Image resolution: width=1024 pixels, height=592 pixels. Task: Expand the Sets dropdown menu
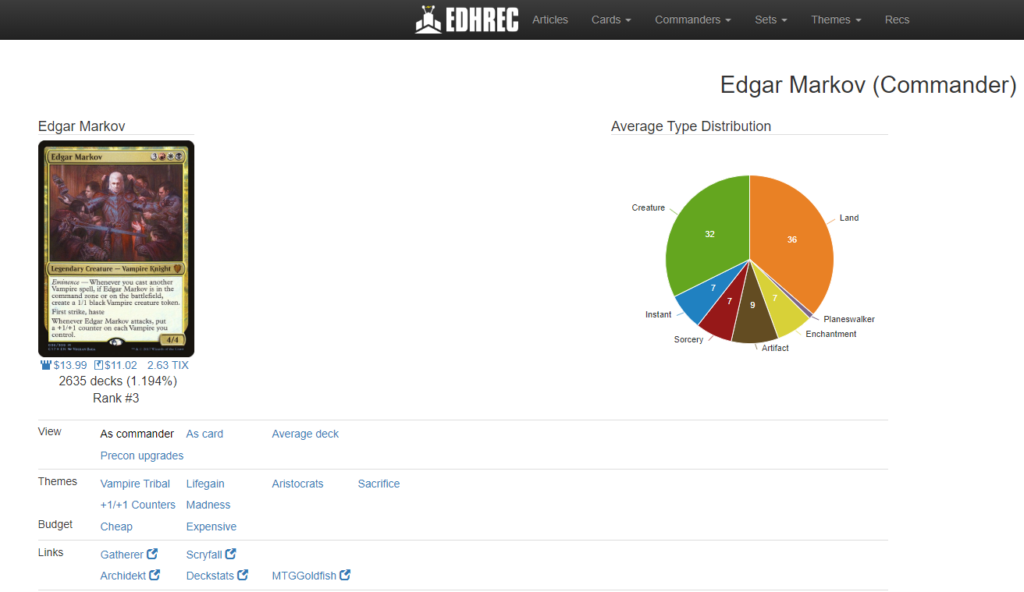point(771,20)
